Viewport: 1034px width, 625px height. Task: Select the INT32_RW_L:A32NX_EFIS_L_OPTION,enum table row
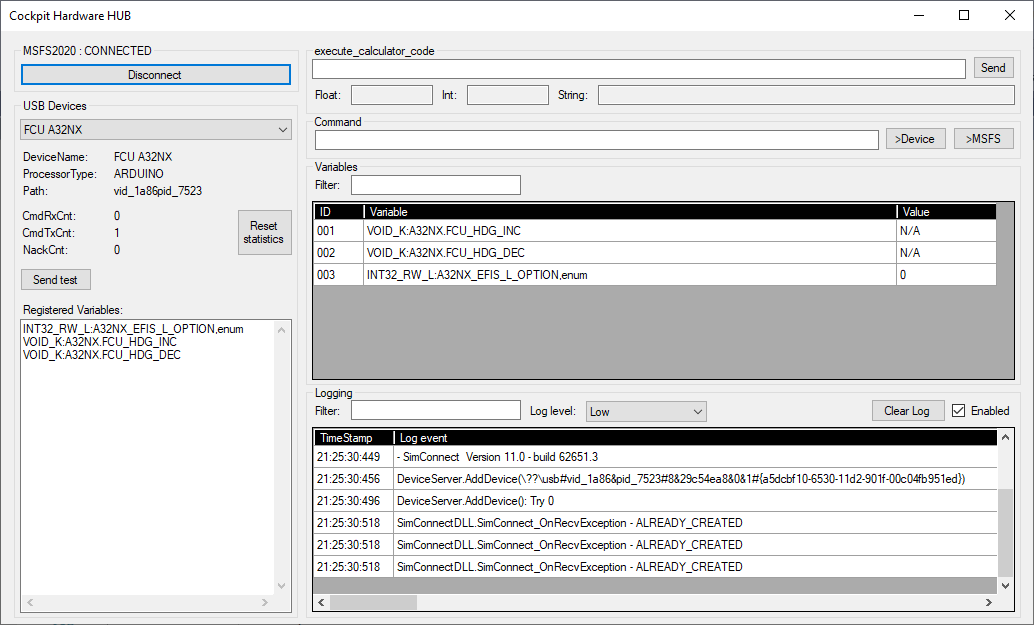coord(655,275)
